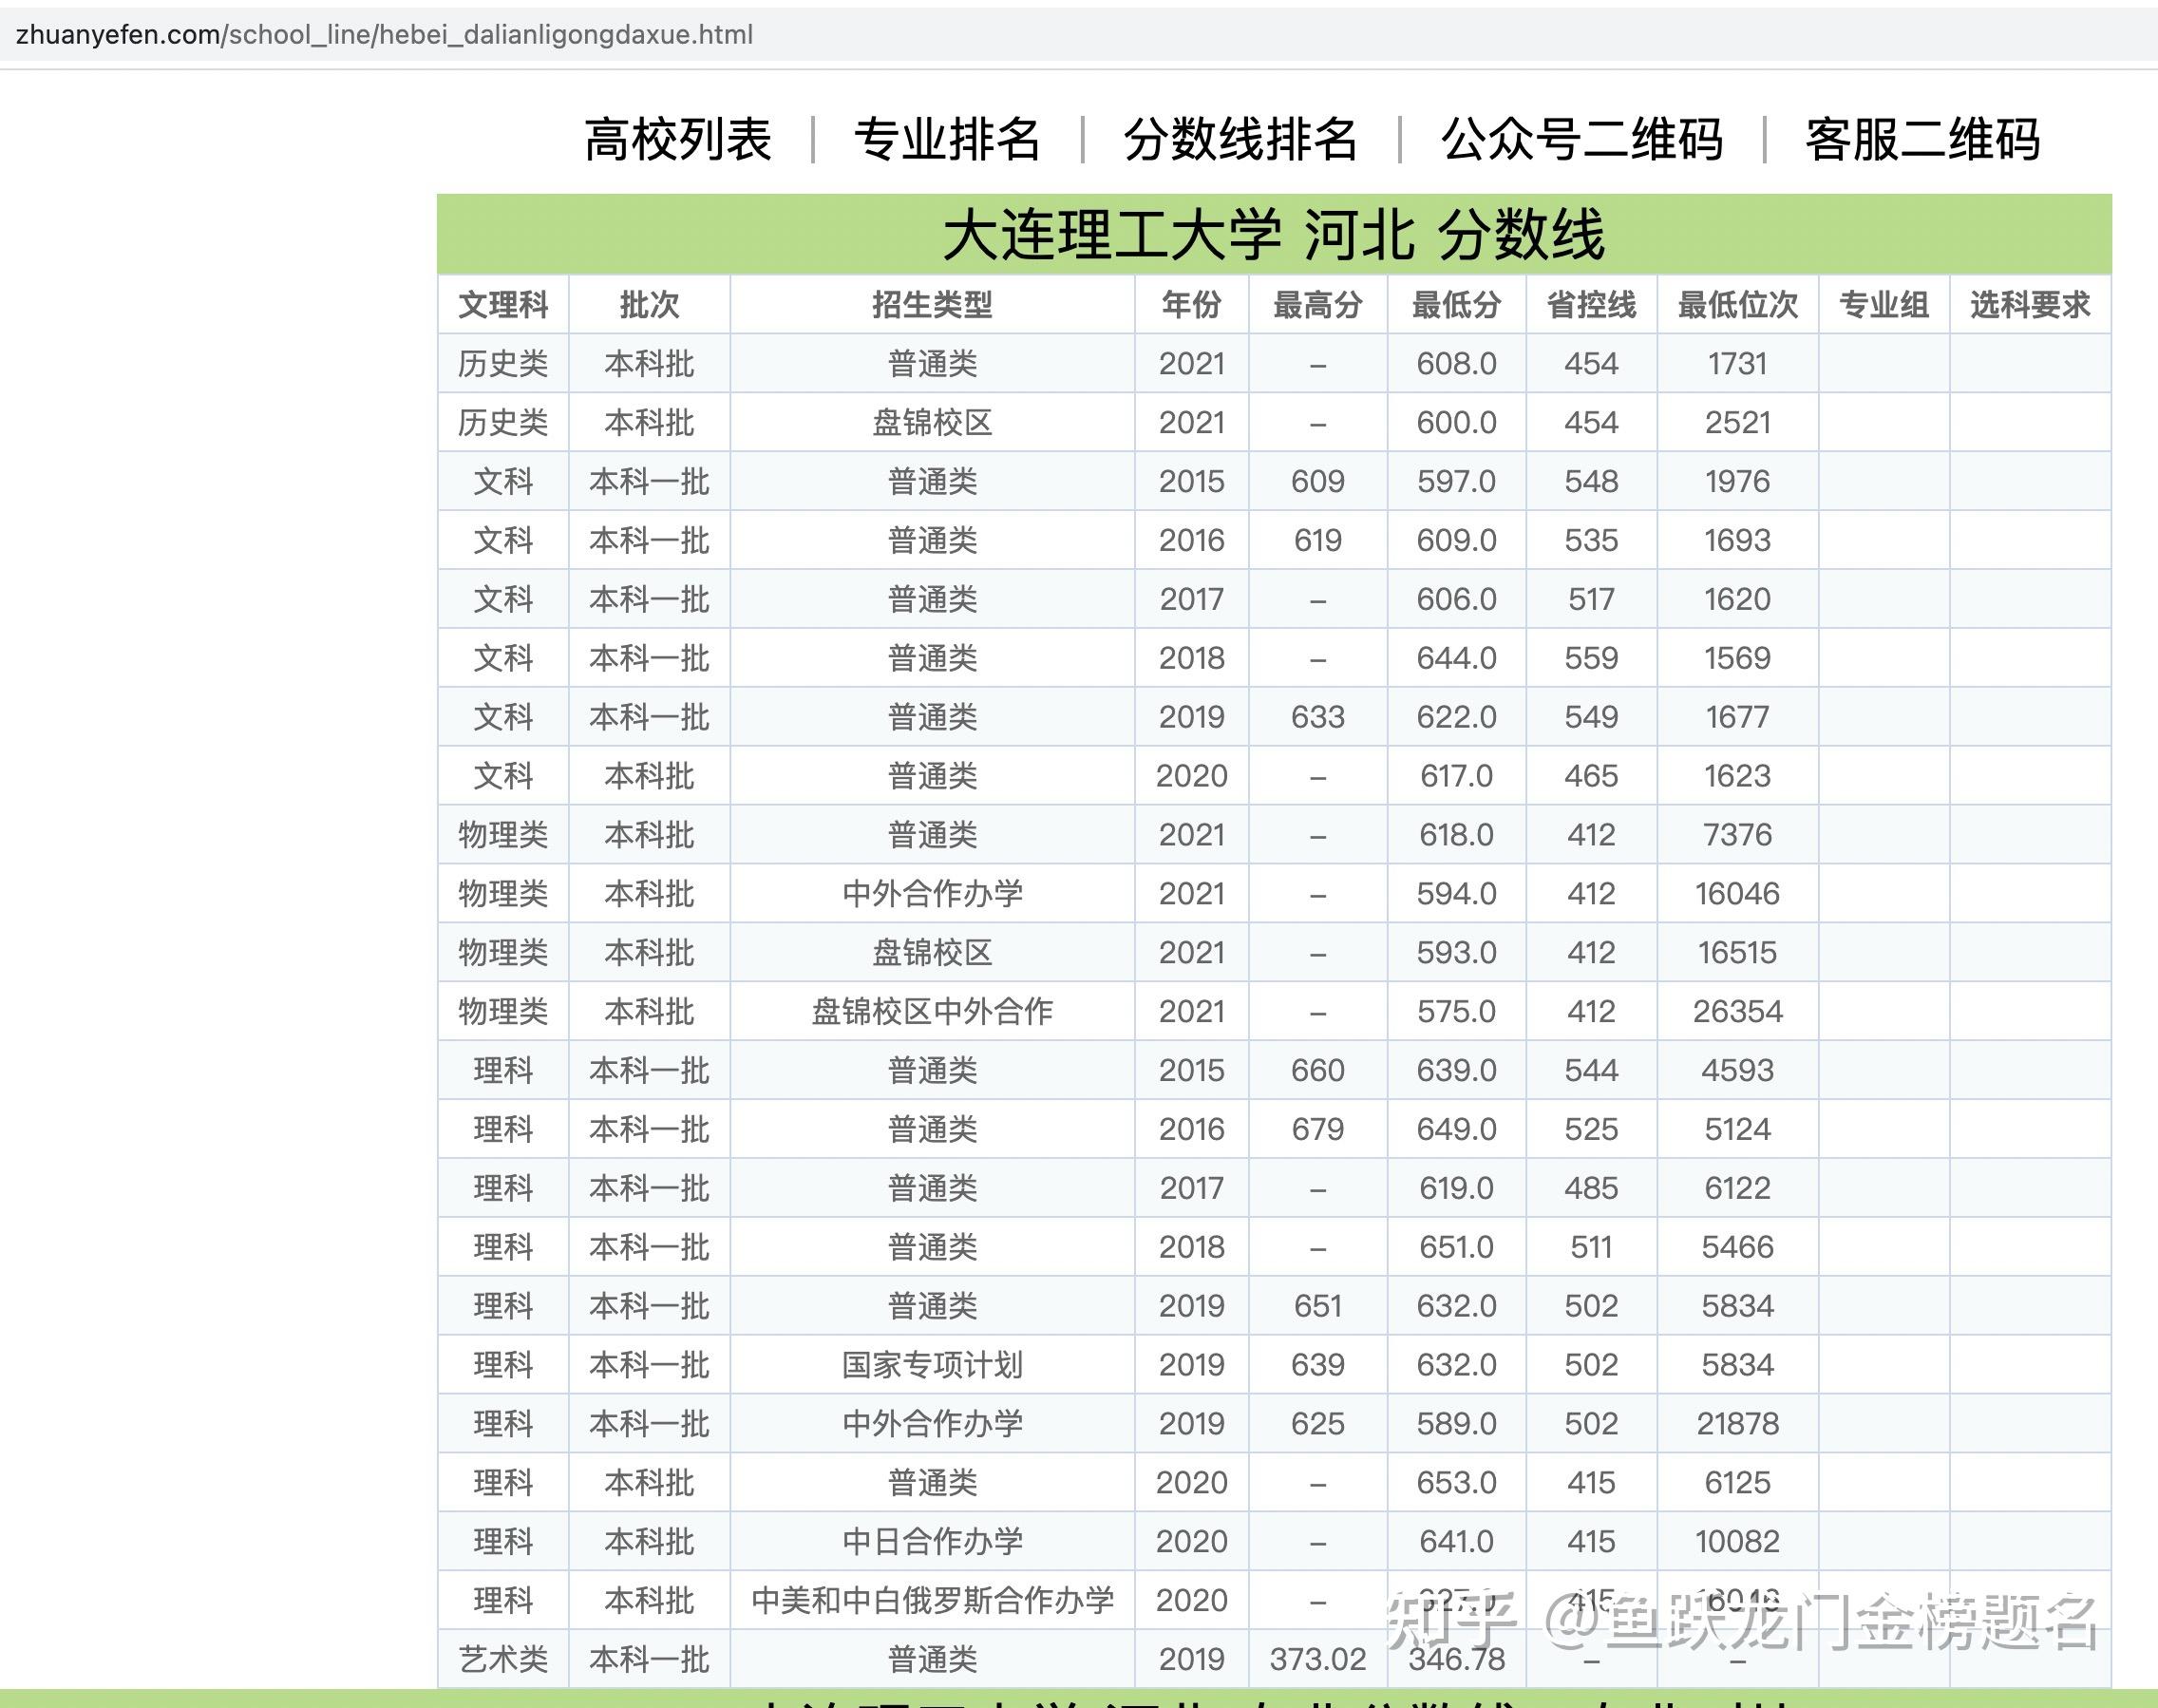Screen dimensions: 2158x1708
Task: Click the browser address bar URL
Action: click(384, 35)
